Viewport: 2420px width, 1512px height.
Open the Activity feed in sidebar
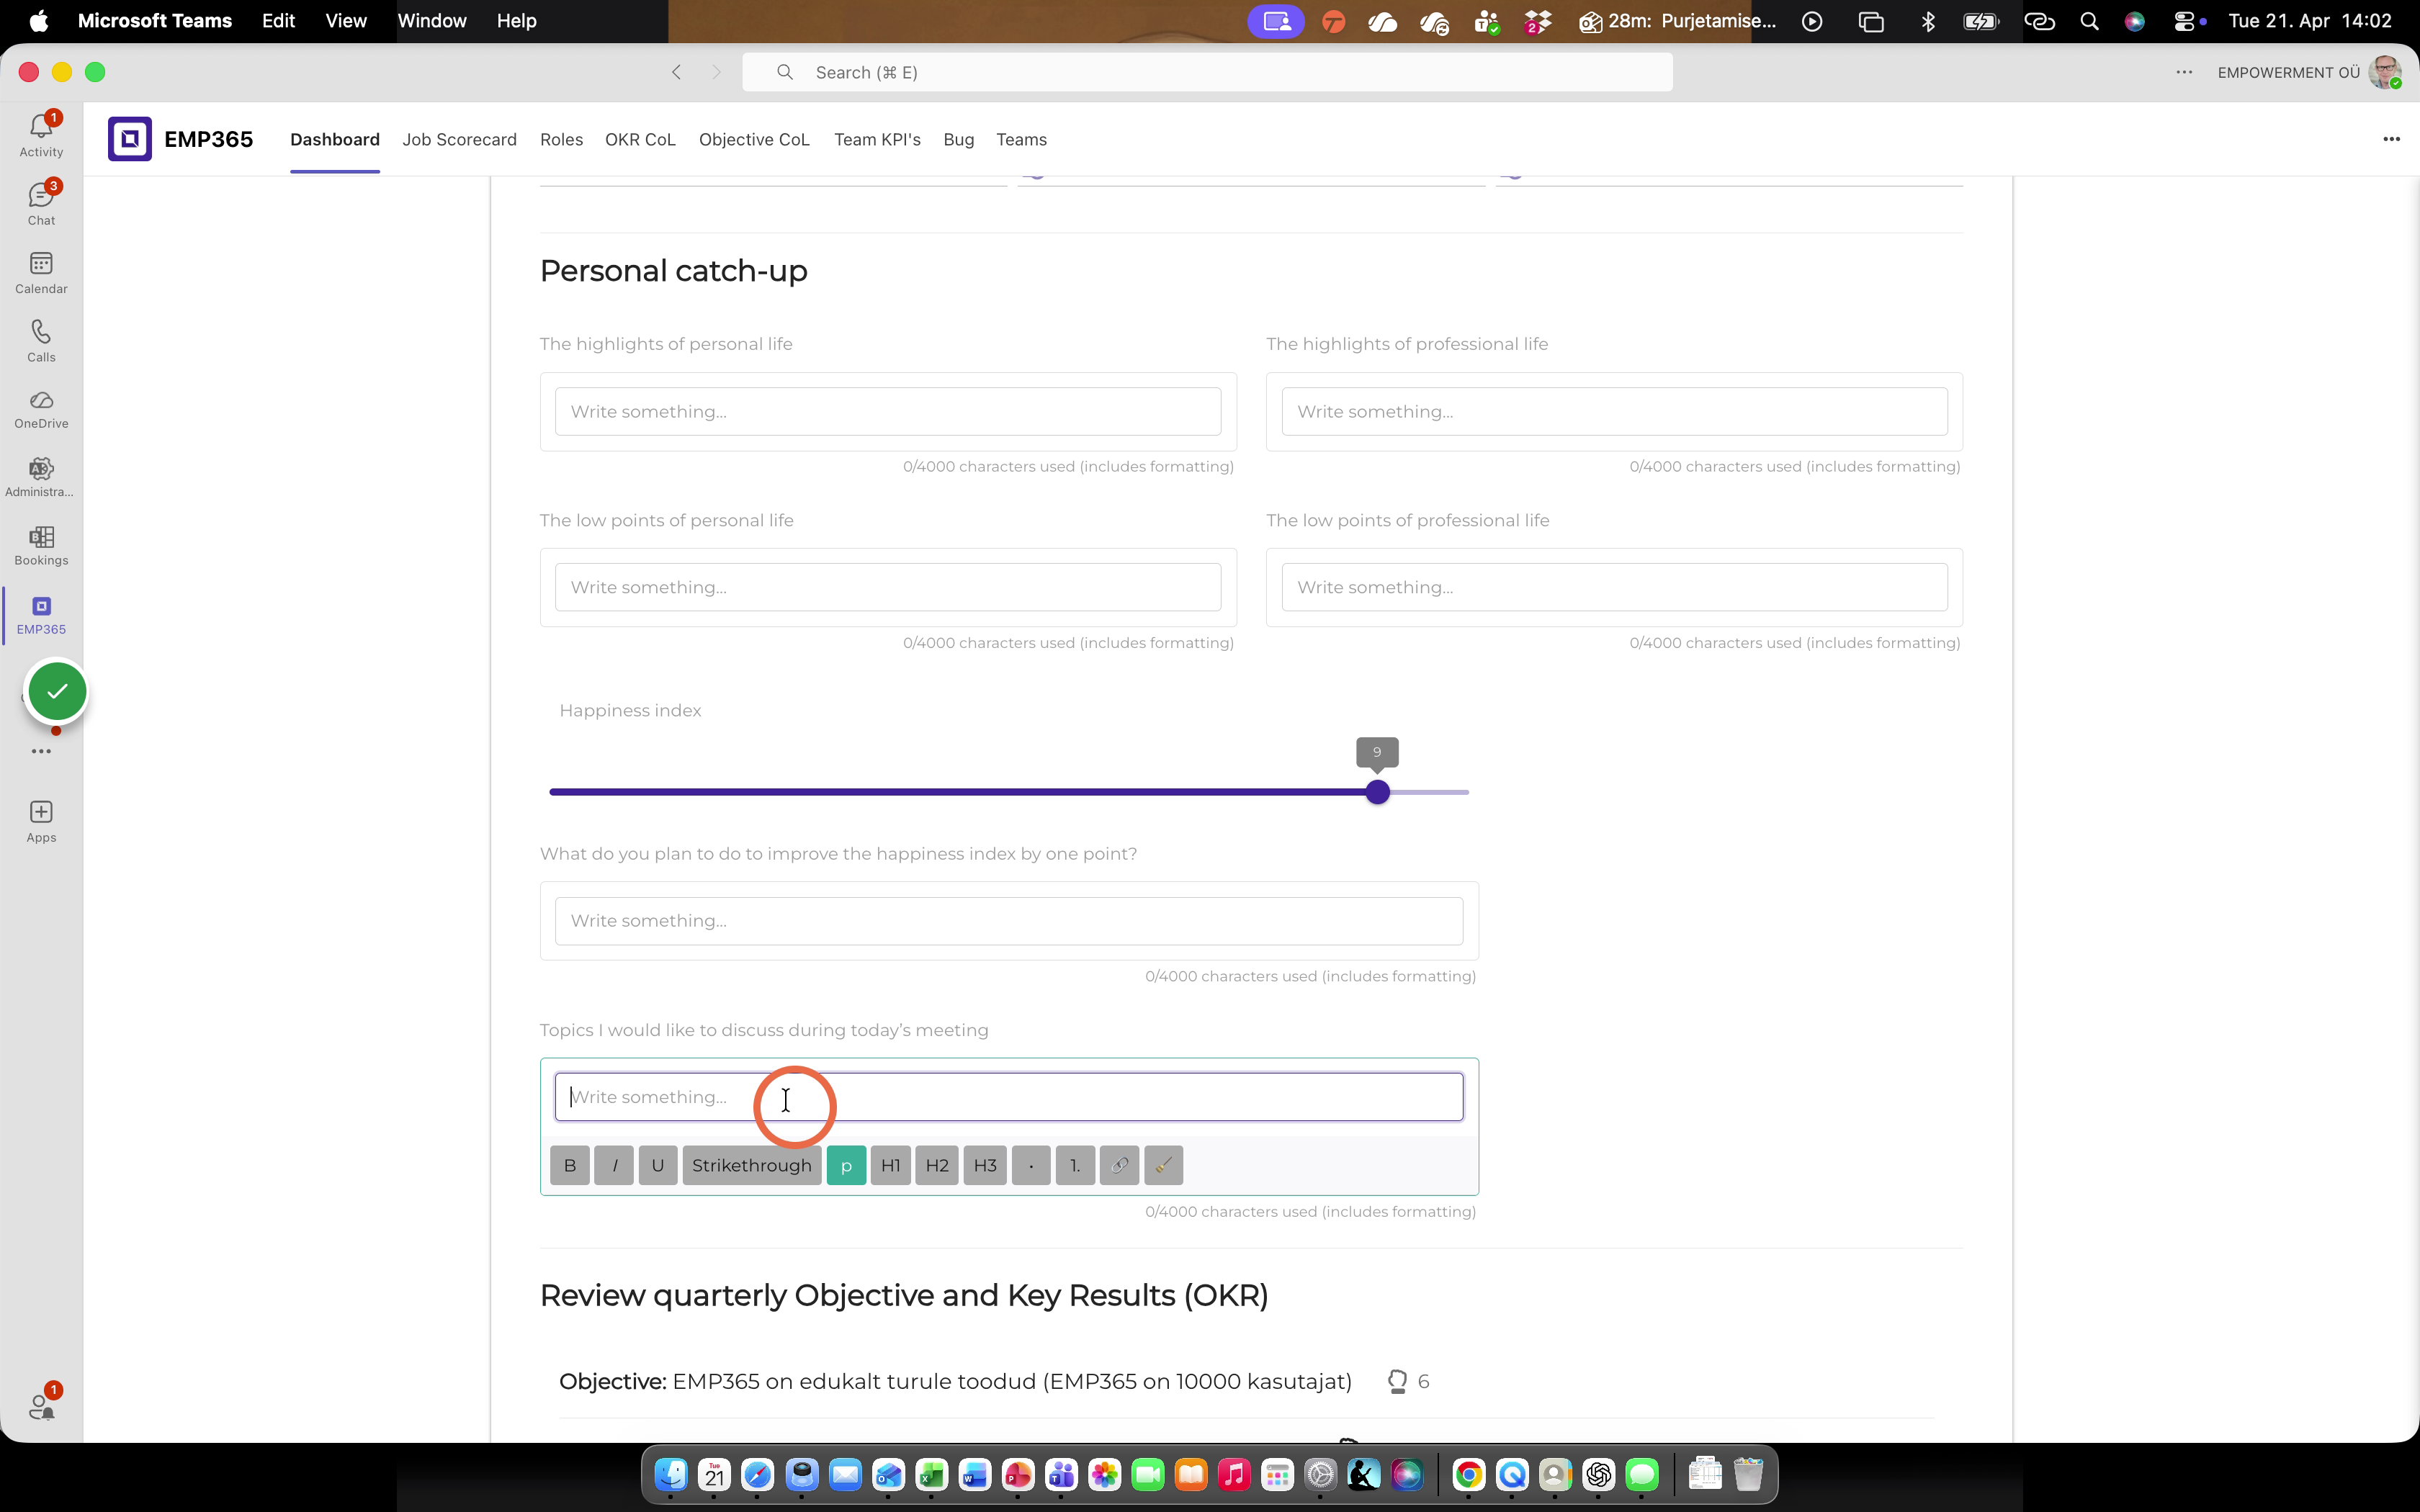41,134
